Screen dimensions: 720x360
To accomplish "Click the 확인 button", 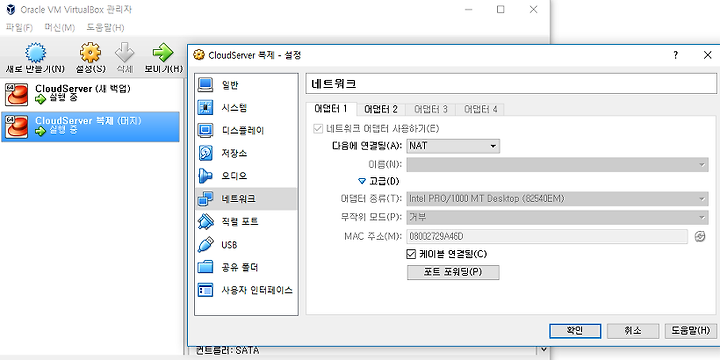I will click(x=575, y=331).
